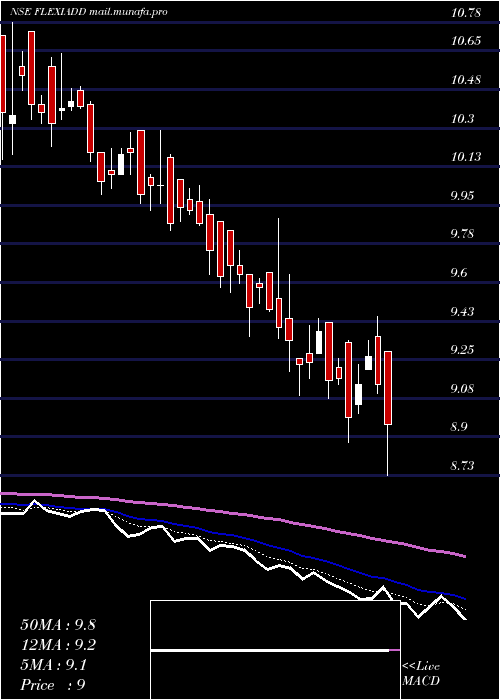Click the 12MA : 9.2 readout
Screen dimensions: 500x700
click(x=58, y=645)
